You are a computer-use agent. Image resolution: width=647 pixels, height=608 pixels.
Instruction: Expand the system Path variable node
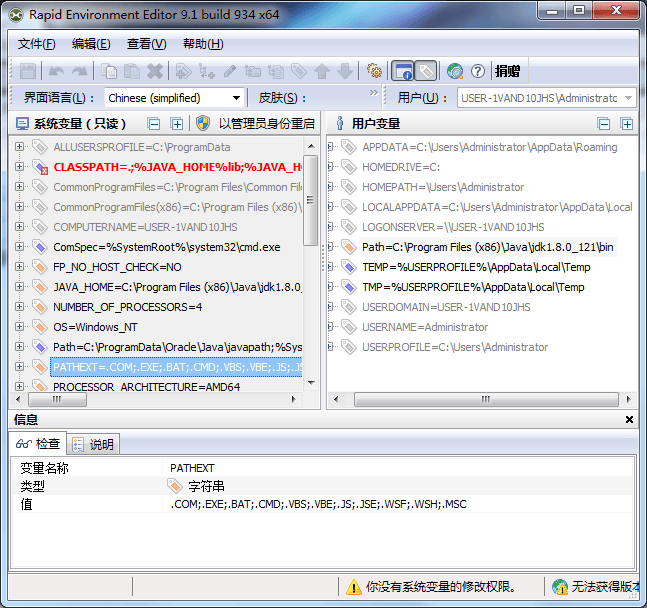tap(19, 347)
